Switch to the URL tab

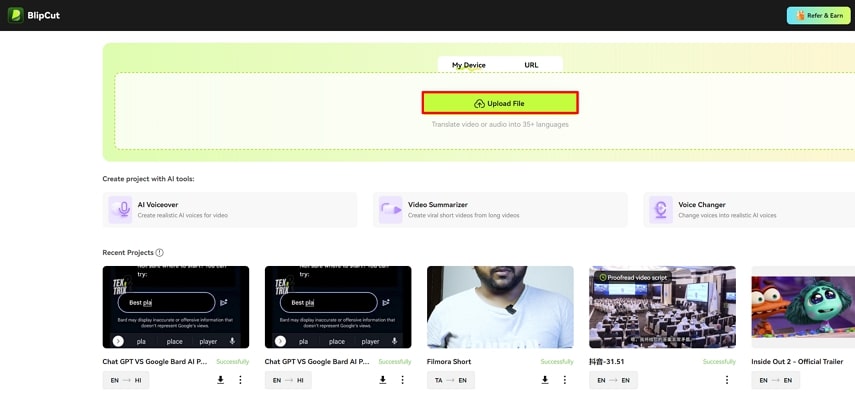click(531, 65)
